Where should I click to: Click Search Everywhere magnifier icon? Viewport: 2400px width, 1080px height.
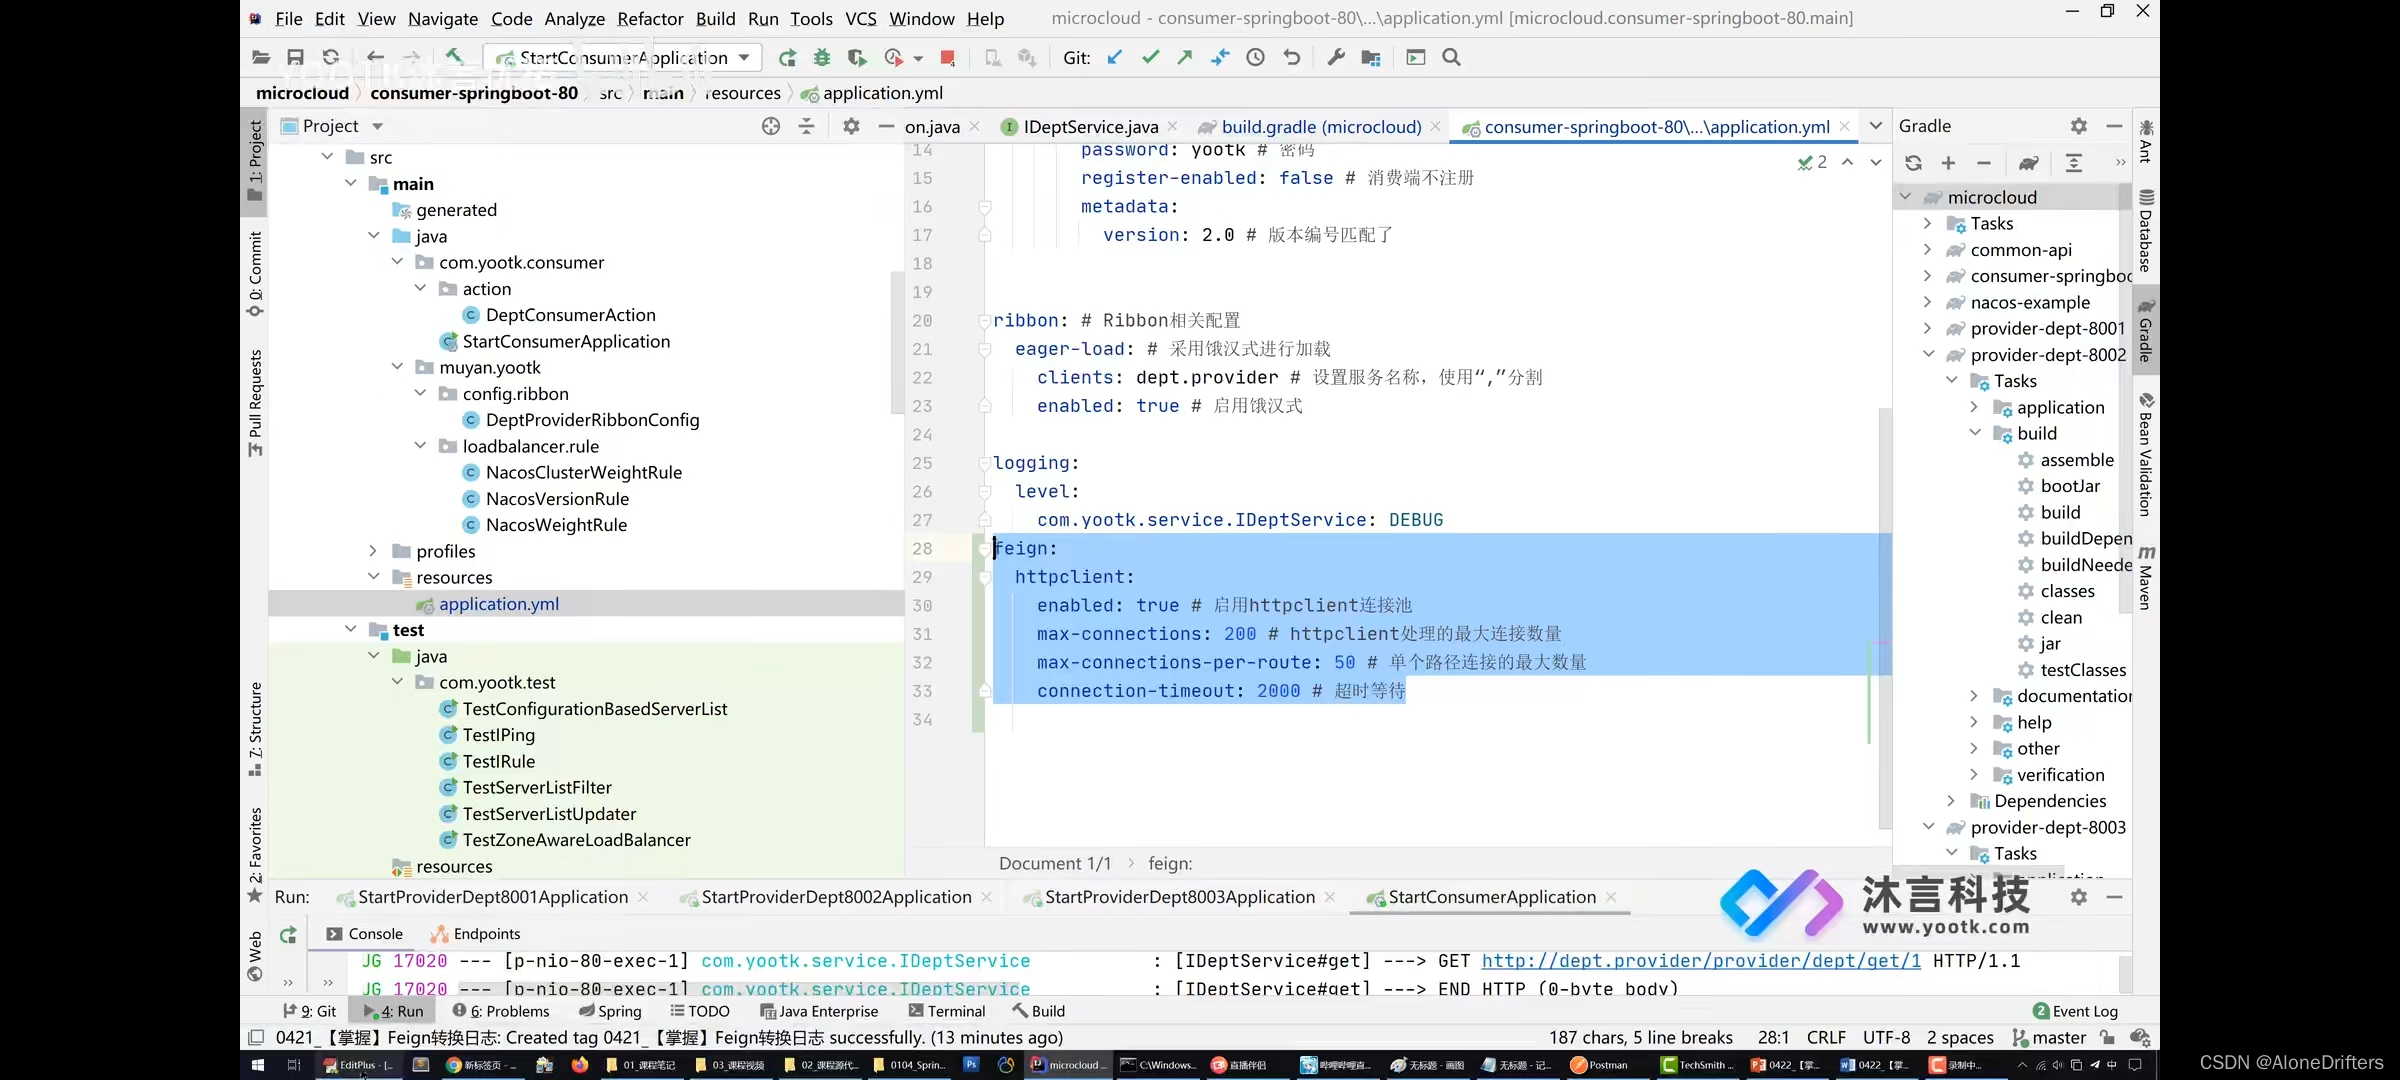(x=1452, y=58)
